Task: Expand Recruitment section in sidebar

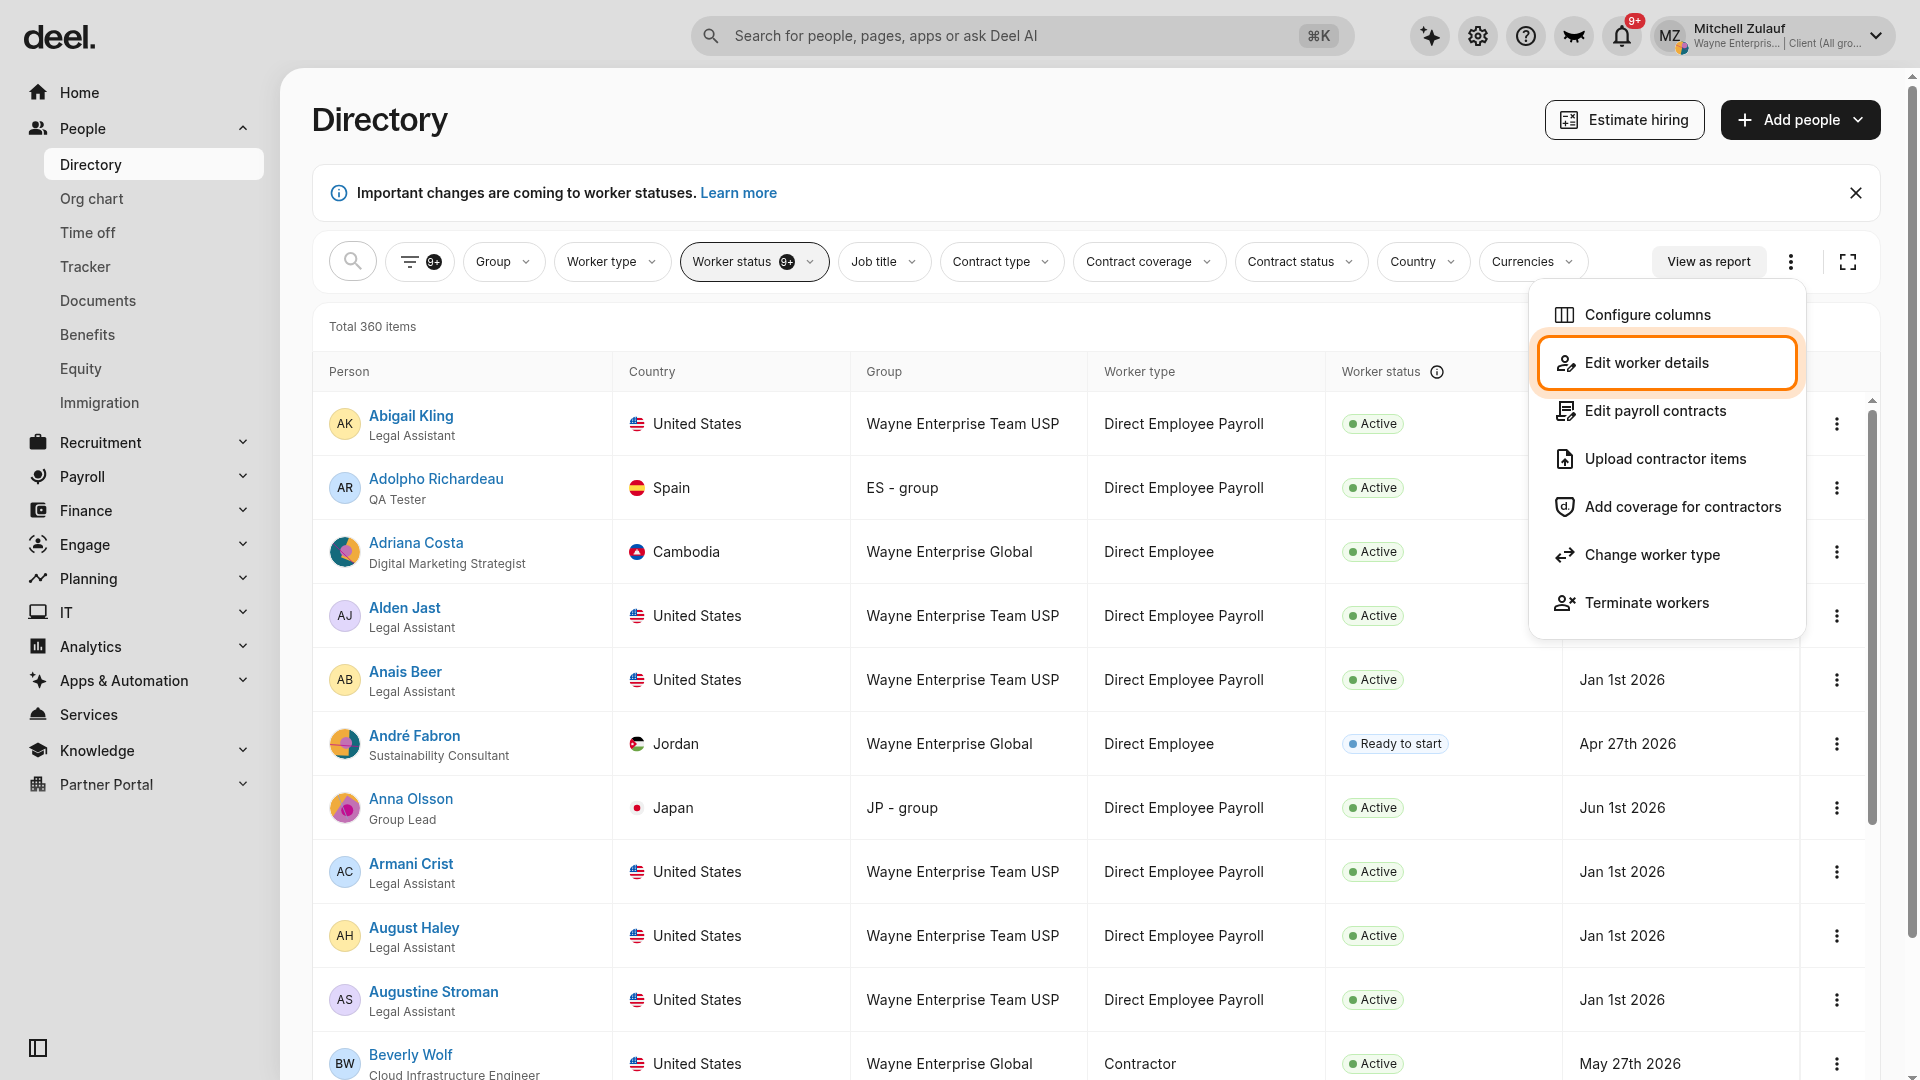Action: click(x=243, y=443)
